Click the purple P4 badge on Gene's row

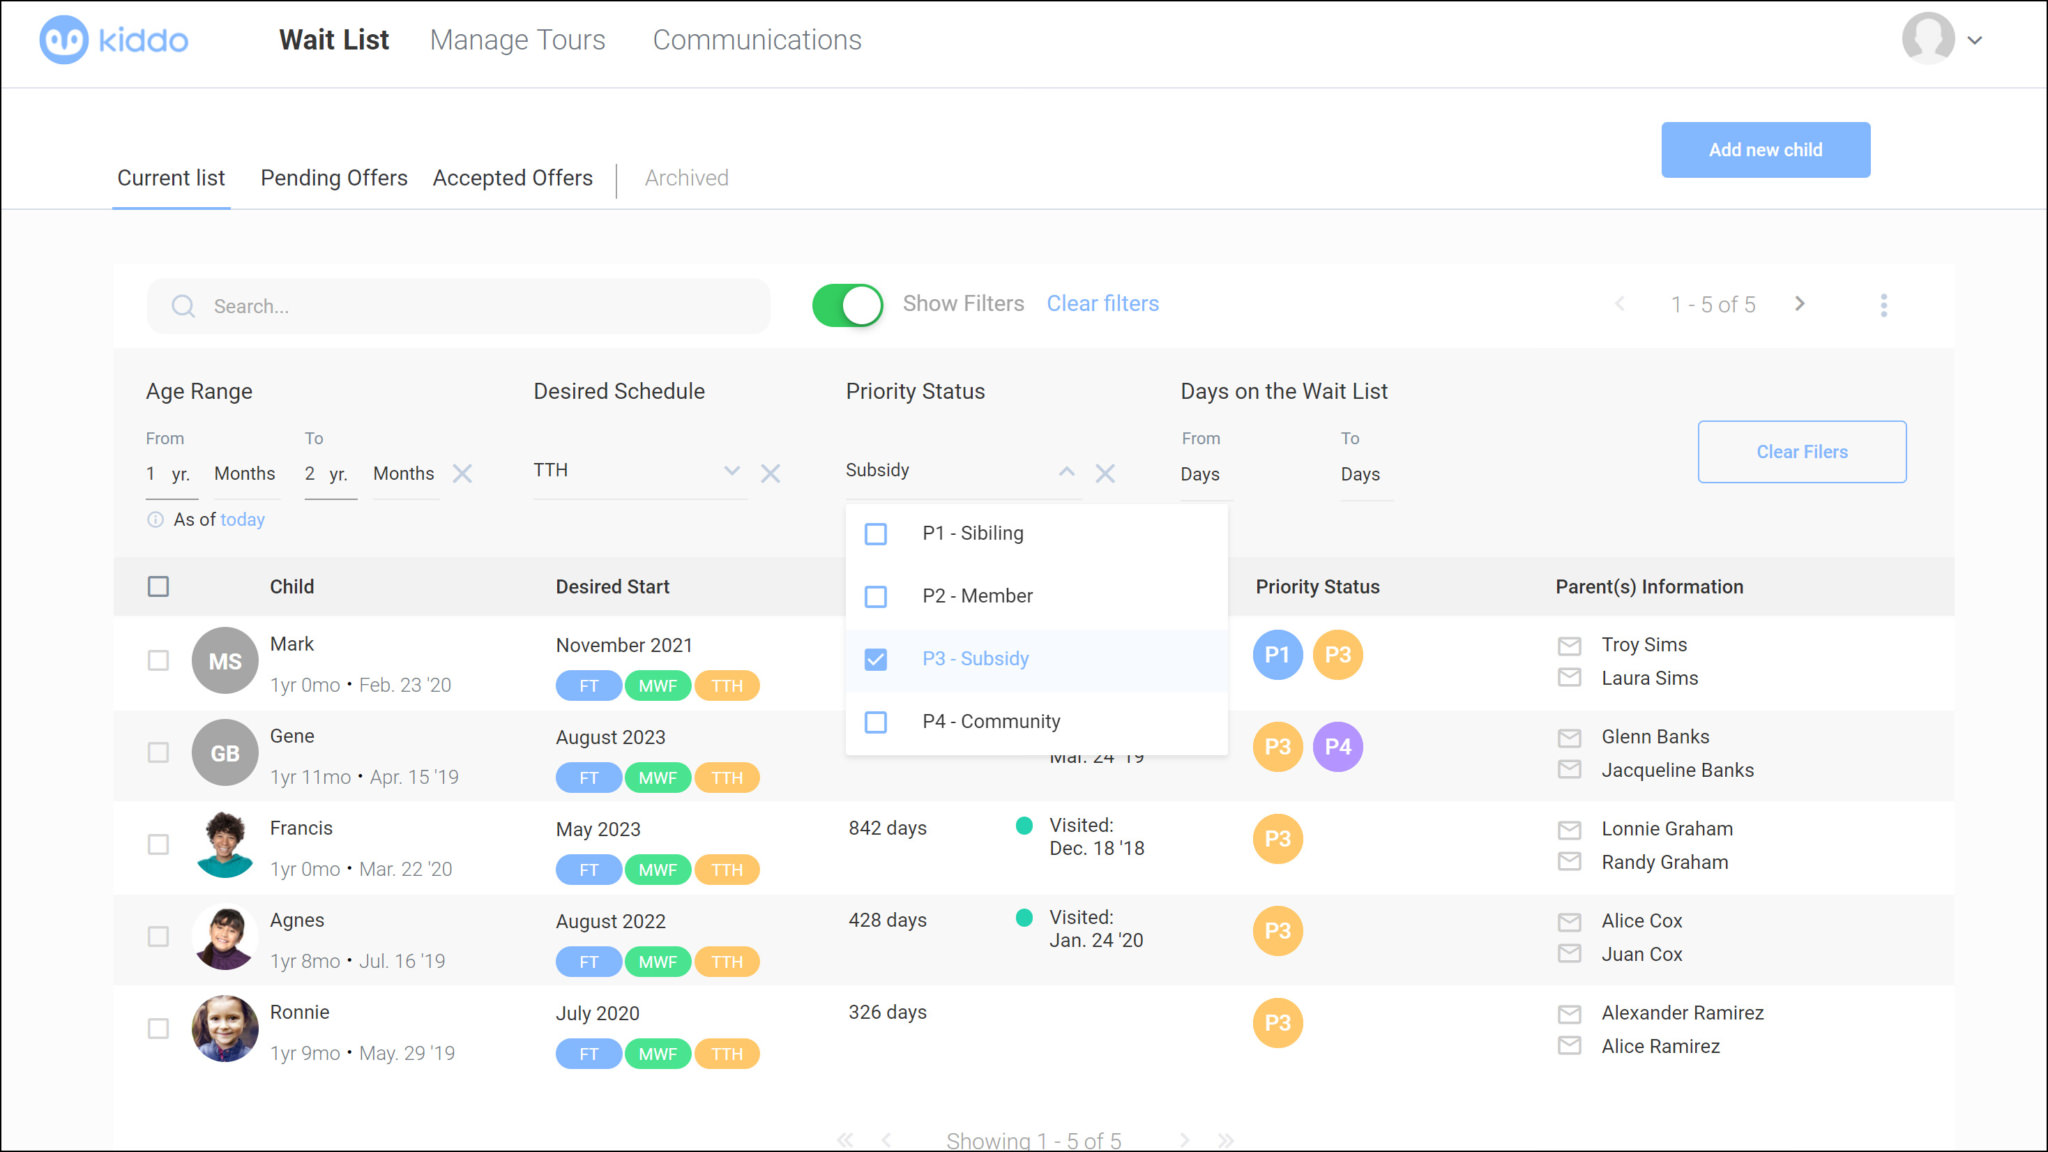(1338, 746)
